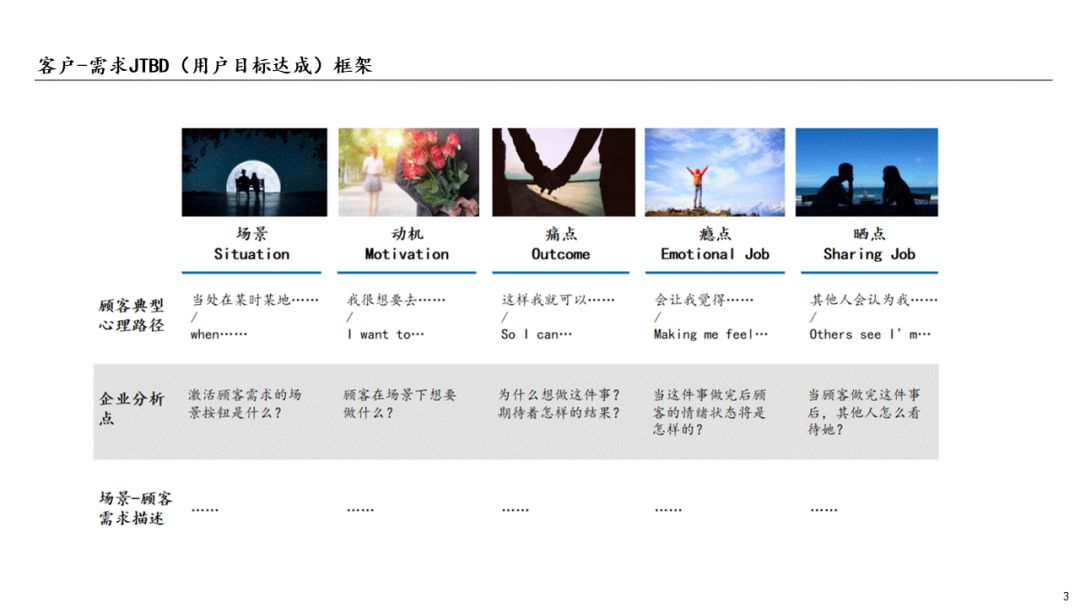Click the 'Others see I'm…' text

click(x=869, y=334)
